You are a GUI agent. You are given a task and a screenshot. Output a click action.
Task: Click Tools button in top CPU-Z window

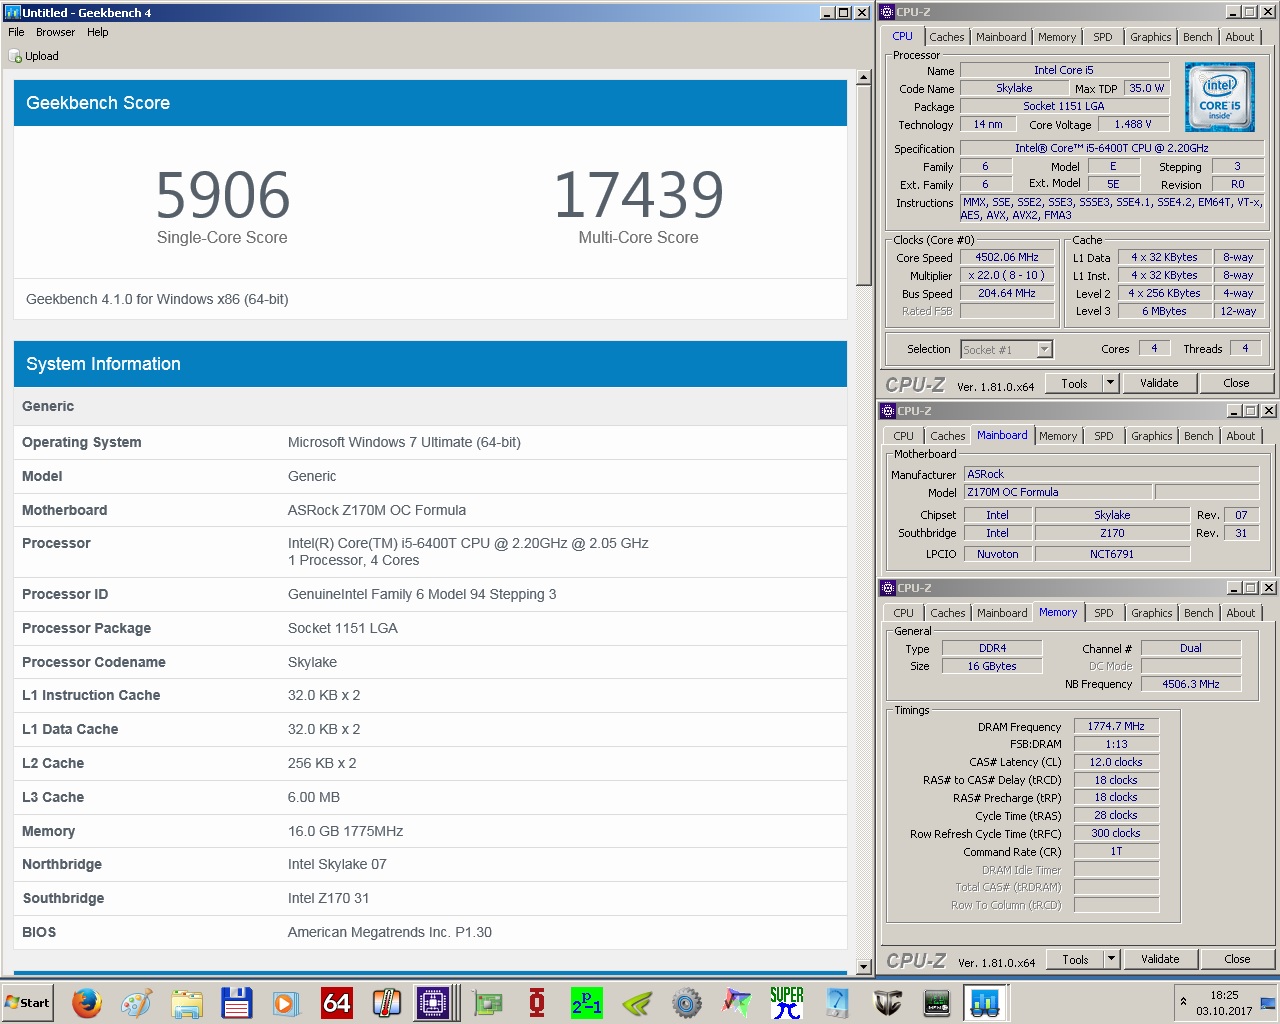click(x=1074, y=383)
